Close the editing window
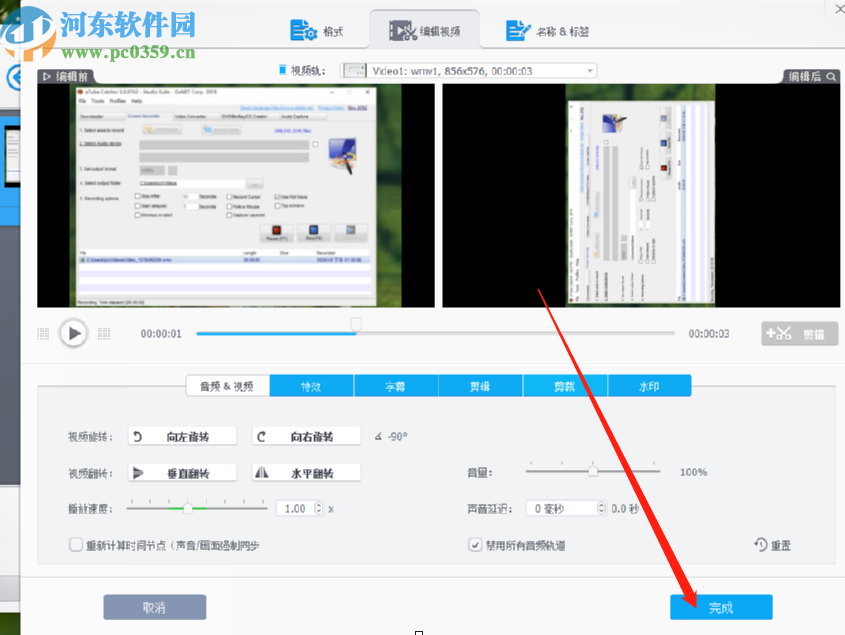Viewport: 845px width, 635px height. (x=840, y=9)
